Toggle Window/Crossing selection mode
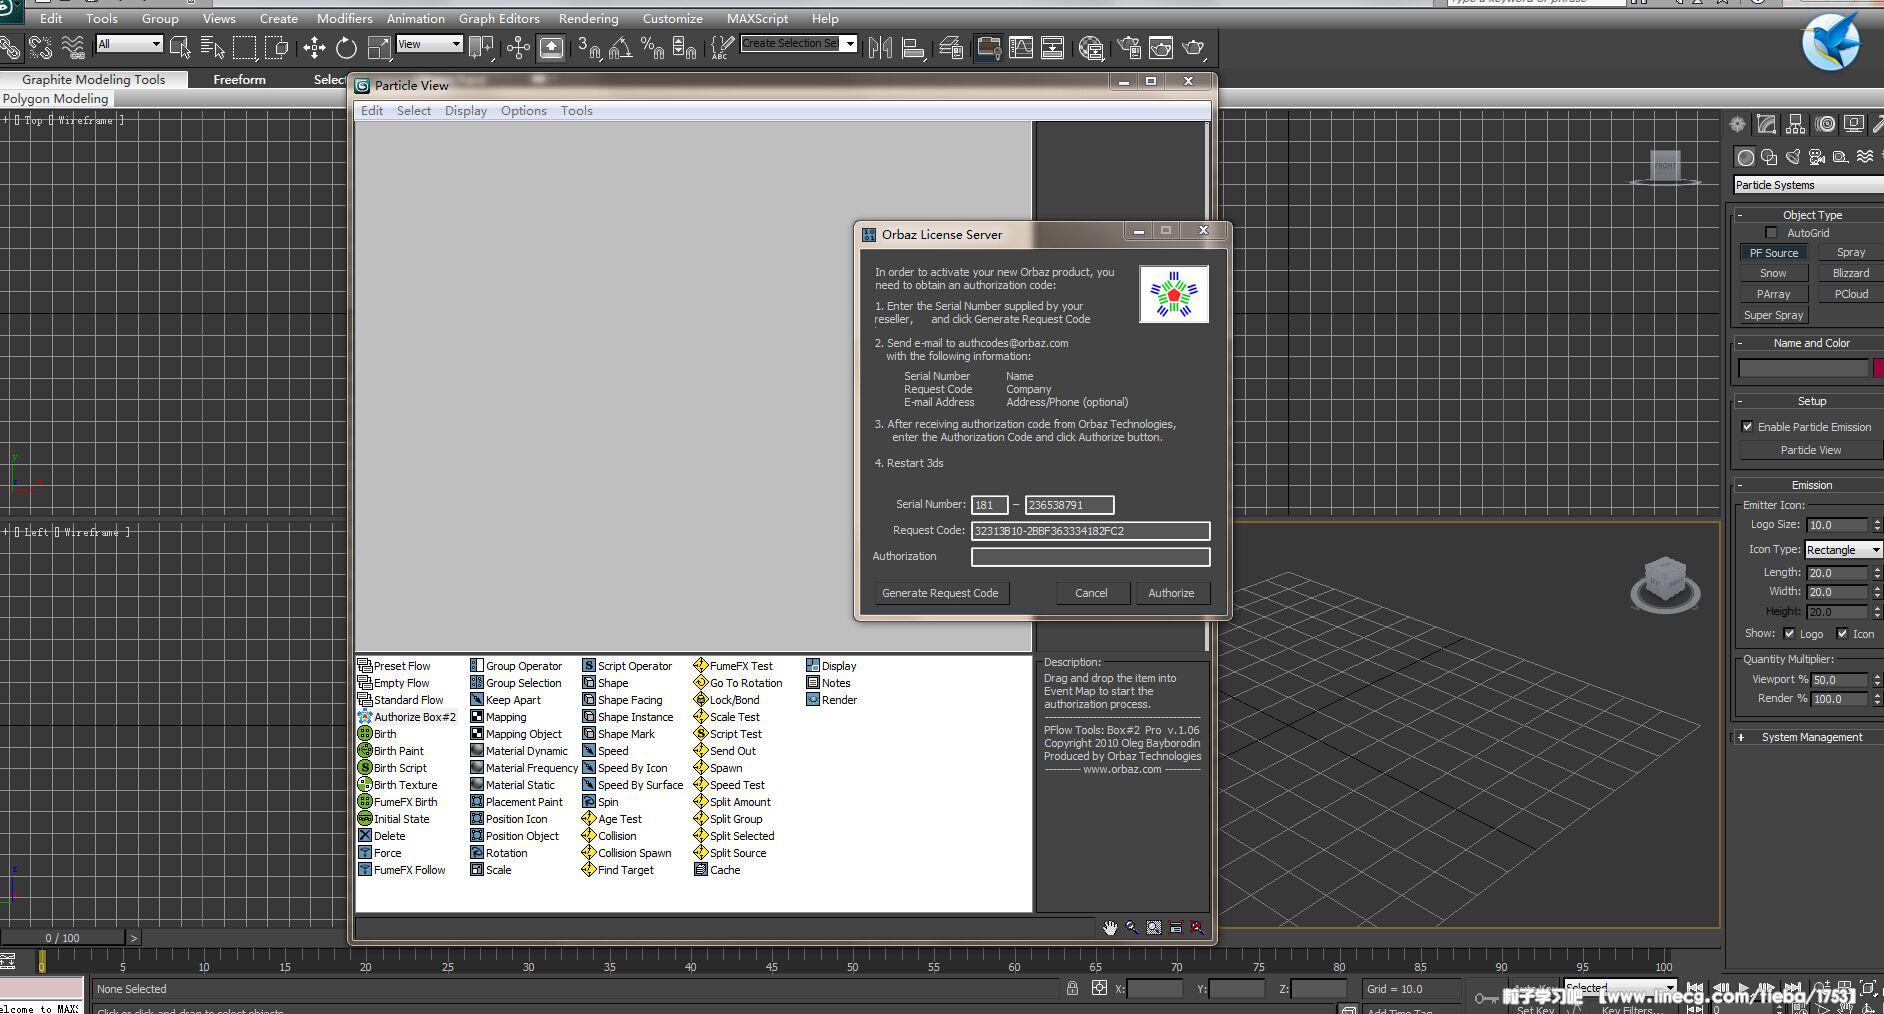Image resolution: width=1884 pixels, height=1014 pixels. coord(276,47)
